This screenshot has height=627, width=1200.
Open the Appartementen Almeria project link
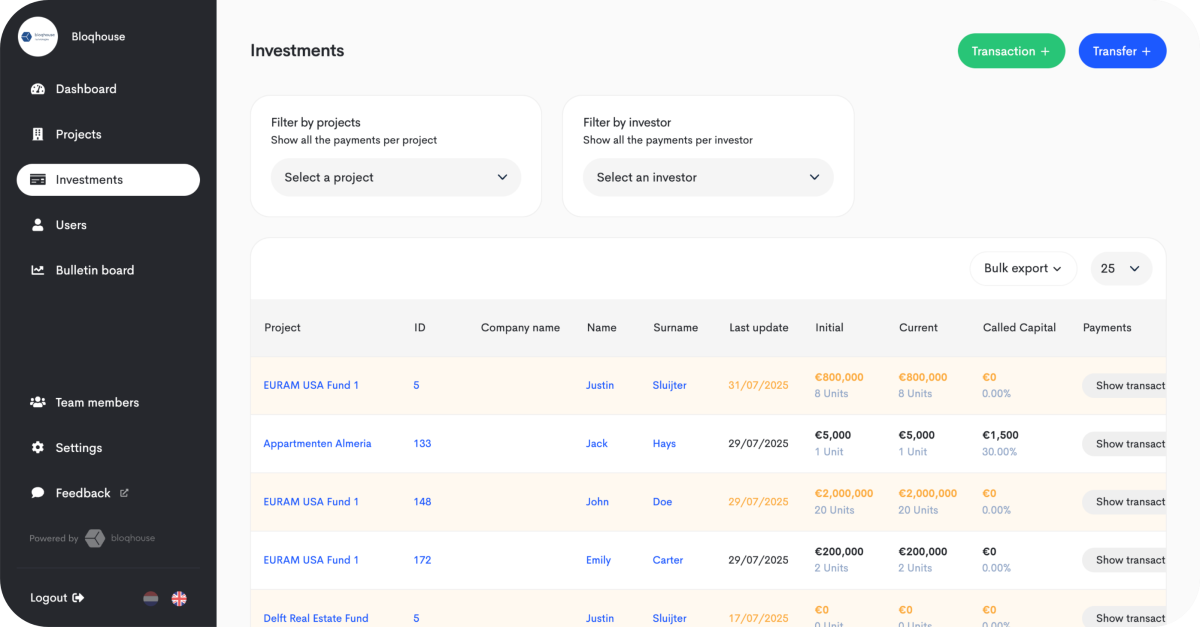coord(317,444)
